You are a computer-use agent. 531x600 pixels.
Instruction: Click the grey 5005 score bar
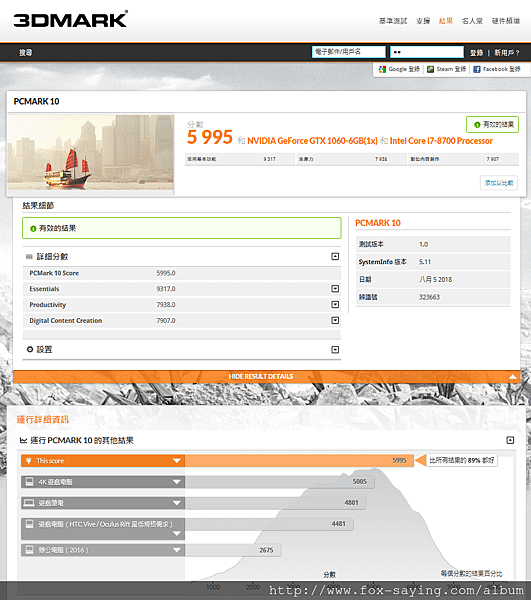coord(280,482)
